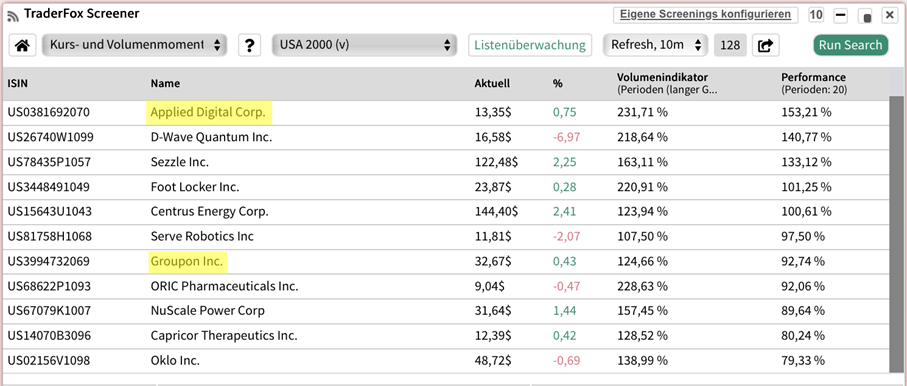Click the export share arrow icon
907x386 pixels.
click(x=765, y=45)
